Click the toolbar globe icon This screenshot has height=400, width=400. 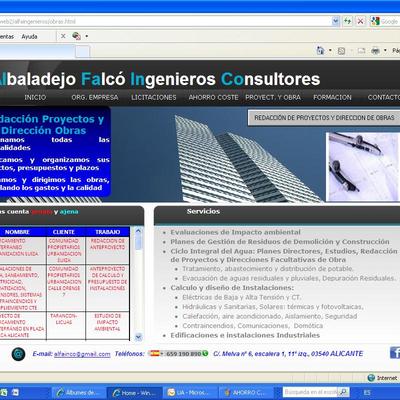[76, 36]
